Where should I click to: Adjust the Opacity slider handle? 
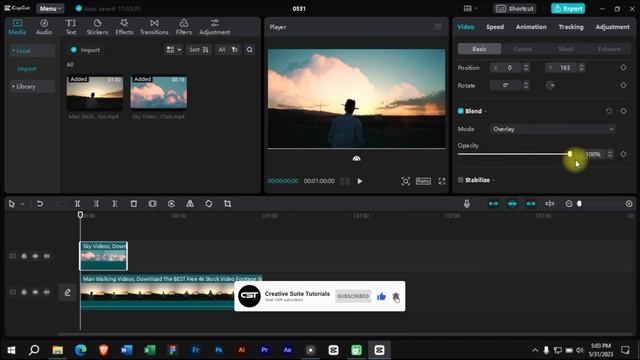(x=570, y=154)
